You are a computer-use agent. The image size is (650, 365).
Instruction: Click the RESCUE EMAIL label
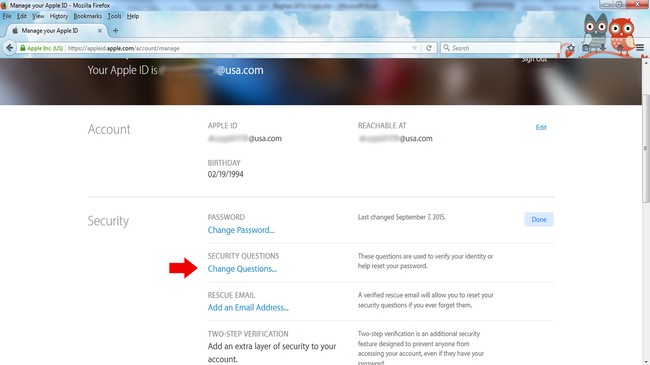pyautogui.click(x=231, y=295)
